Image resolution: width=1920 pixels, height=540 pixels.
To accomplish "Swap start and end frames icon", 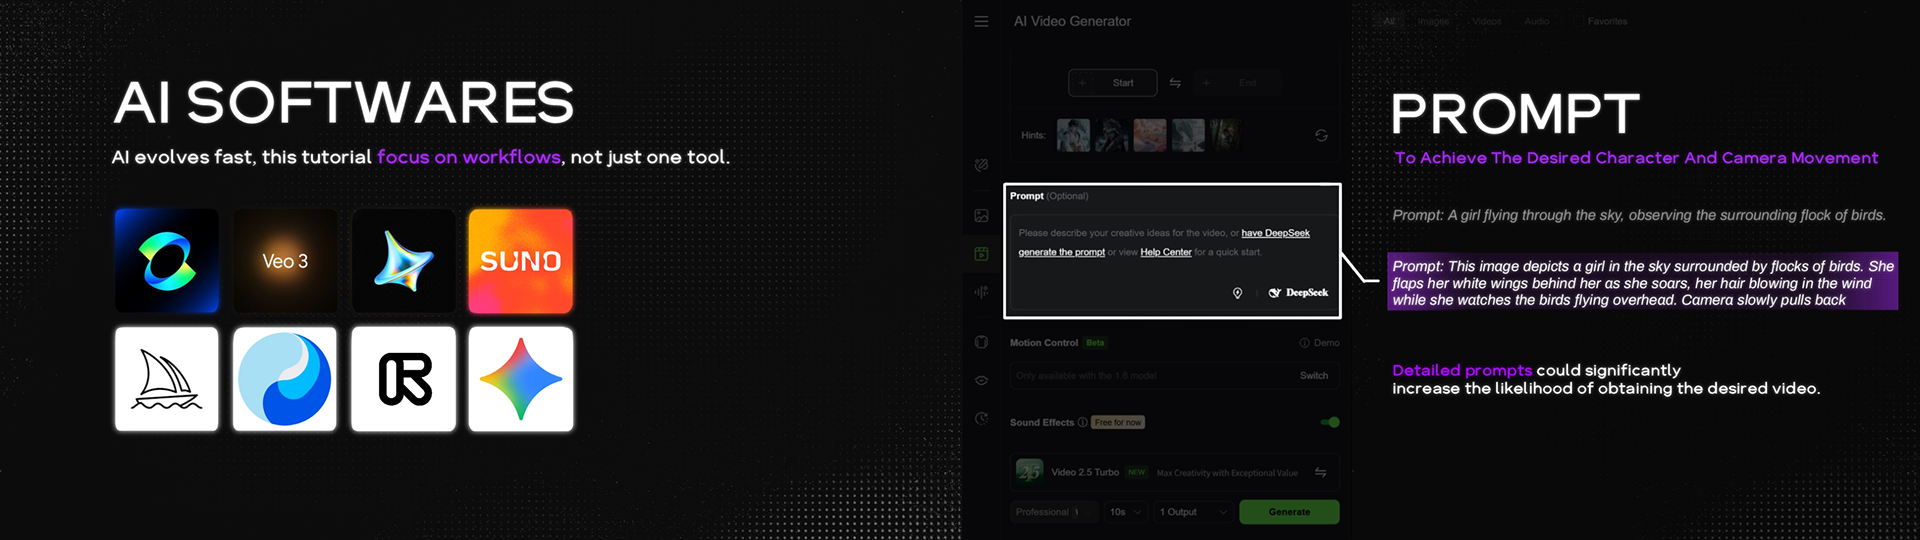I will coord(1175,83).
